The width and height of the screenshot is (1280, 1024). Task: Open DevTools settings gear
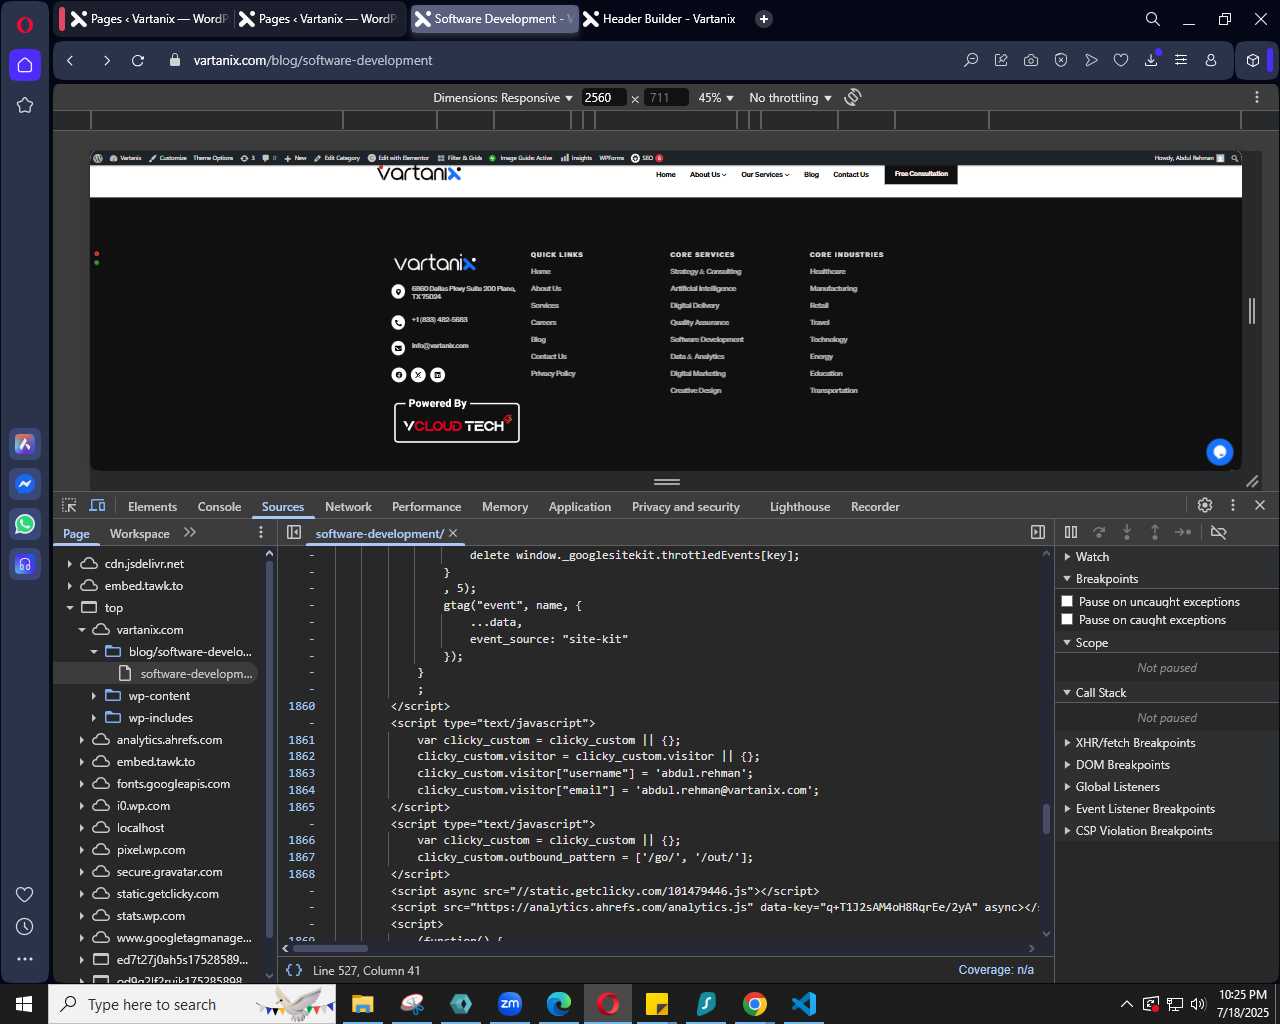click(1205, 506)
